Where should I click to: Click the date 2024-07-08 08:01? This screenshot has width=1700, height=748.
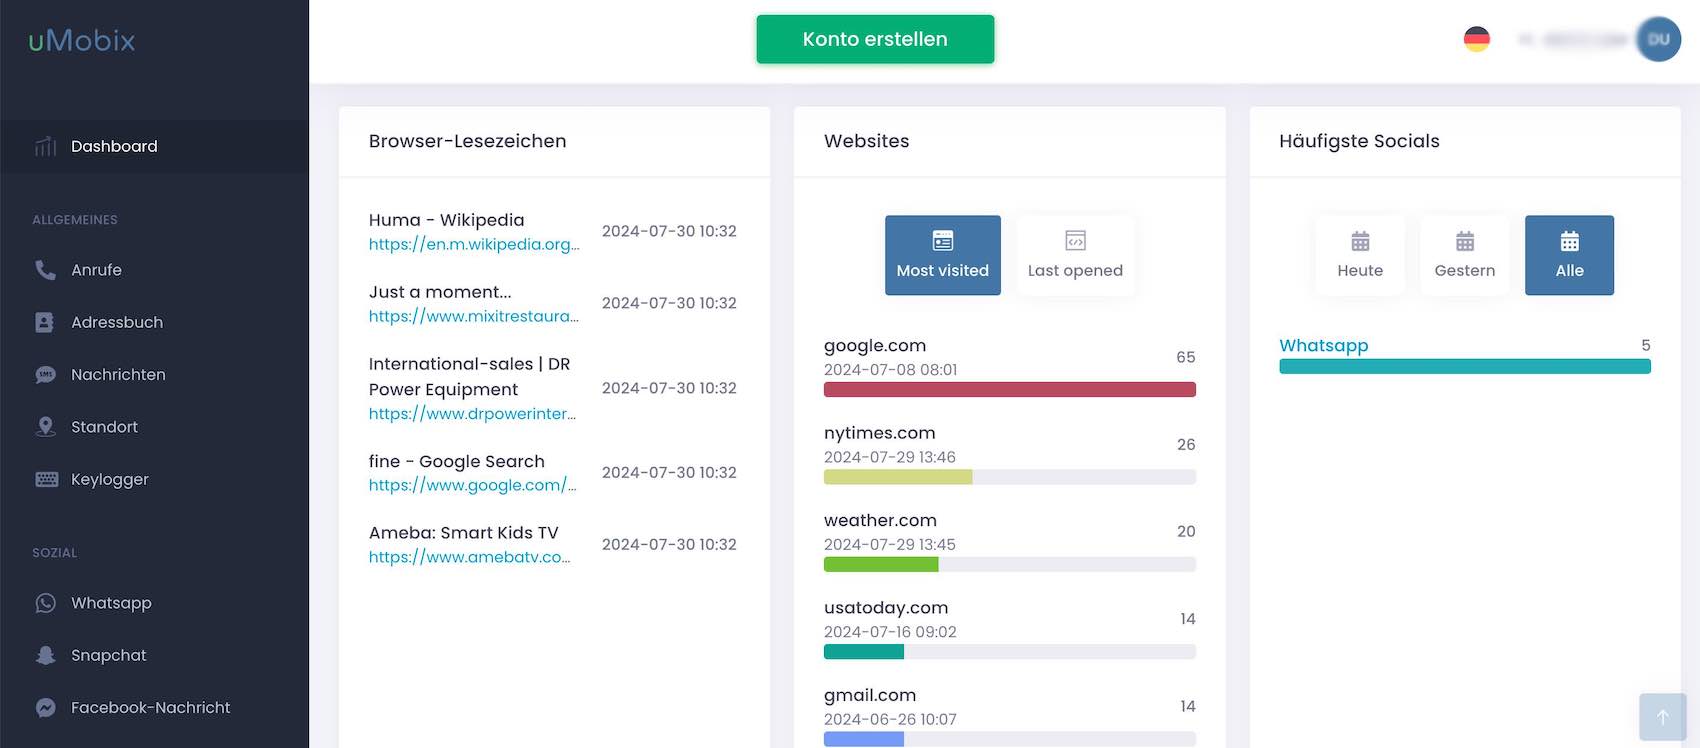click(x=891, y=370)
